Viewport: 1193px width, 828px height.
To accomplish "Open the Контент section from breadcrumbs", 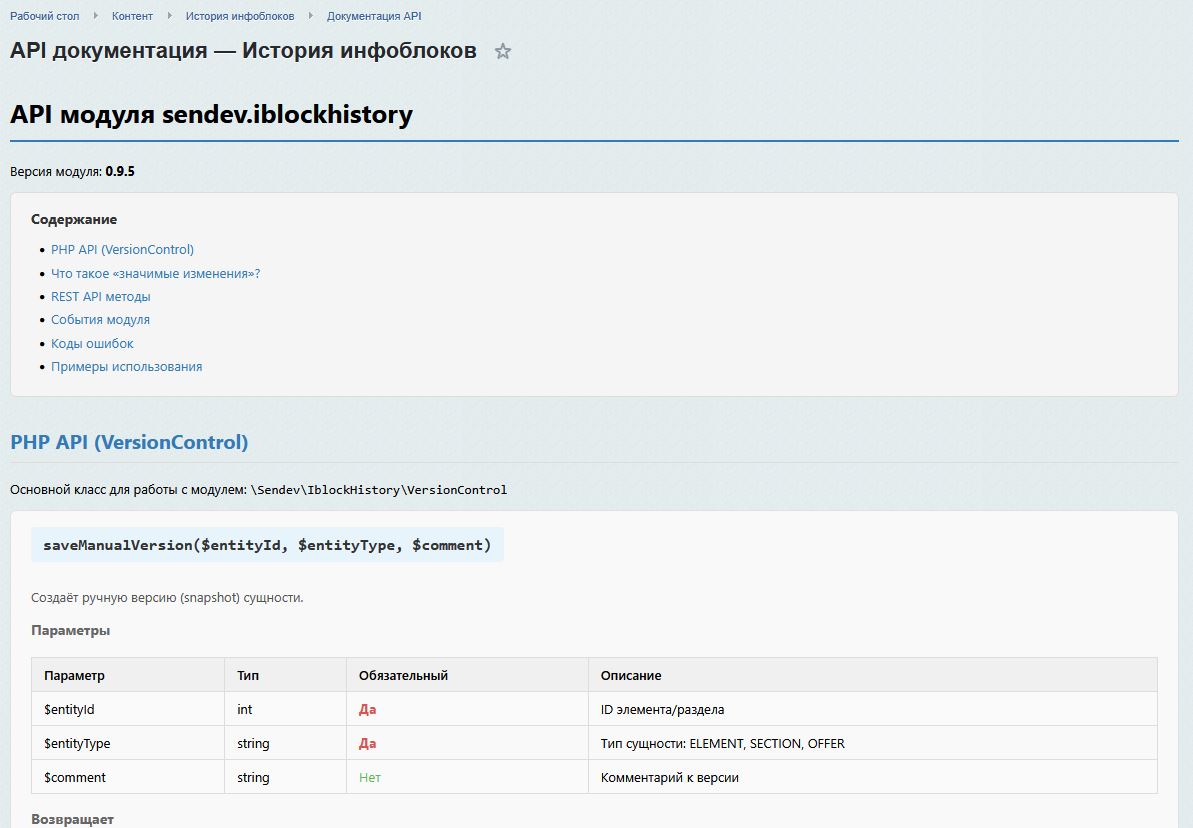I will [131, 16].
